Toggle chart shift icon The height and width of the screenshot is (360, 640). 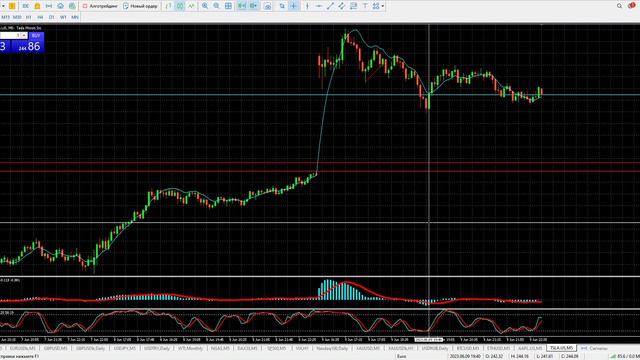[x=253, y=6]
